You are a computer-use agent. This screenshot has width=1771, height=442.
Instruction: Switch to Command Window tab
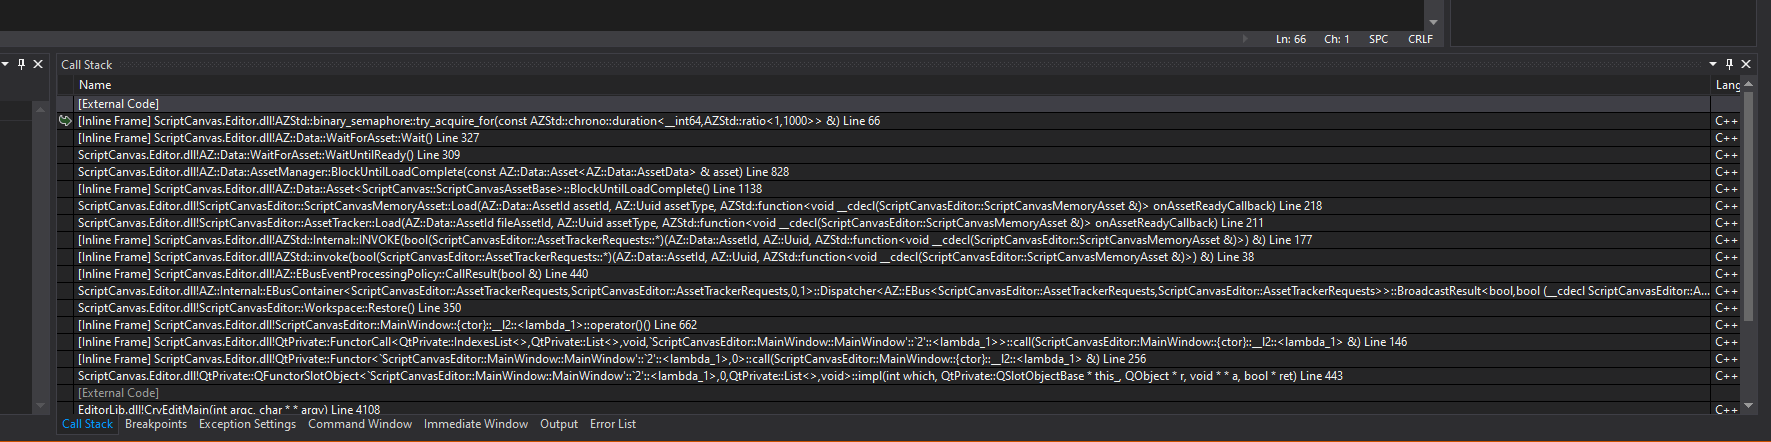click(360, 424)
